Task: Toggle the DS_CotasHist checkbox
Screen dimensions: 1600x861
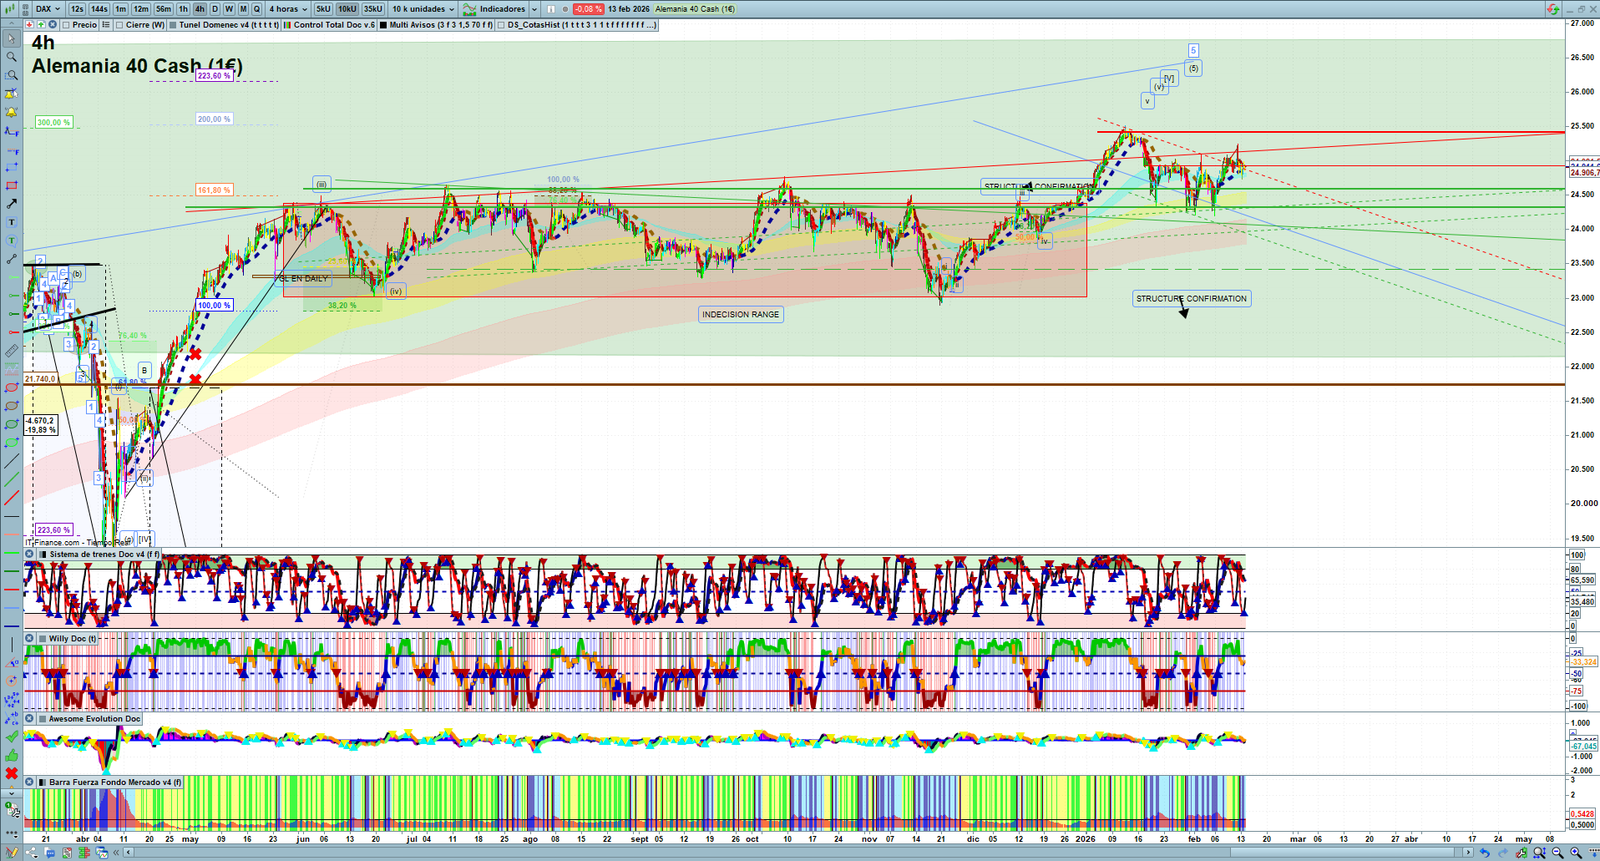Action: (x=501, y=25)
